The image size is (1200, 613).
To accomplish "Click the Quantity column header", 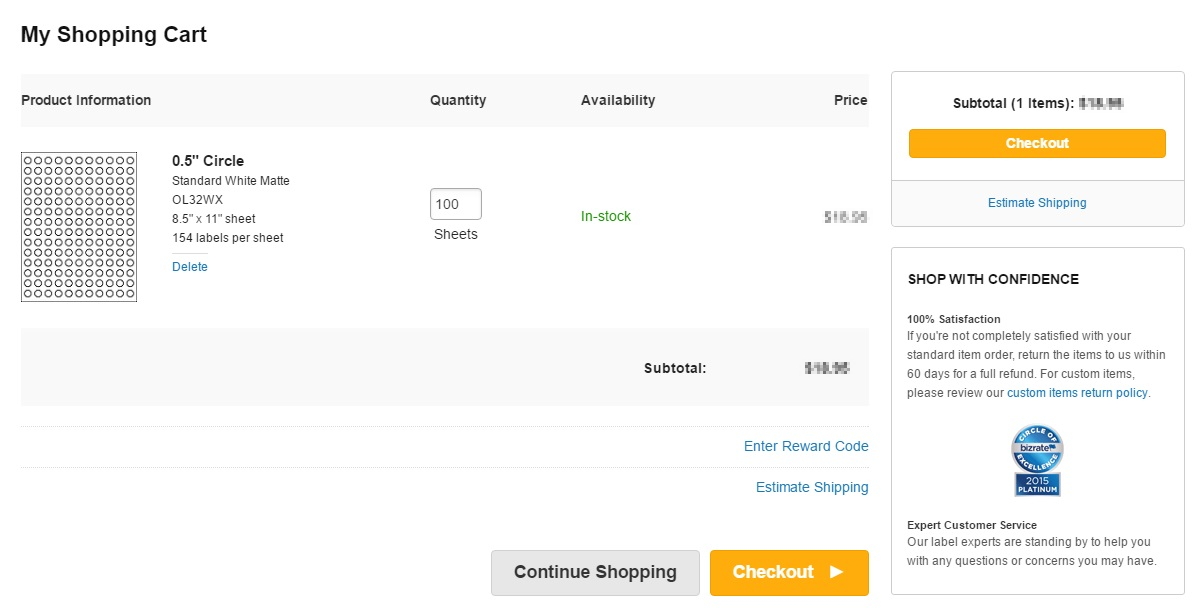I will pyautogui.click(x=458, y=100).
